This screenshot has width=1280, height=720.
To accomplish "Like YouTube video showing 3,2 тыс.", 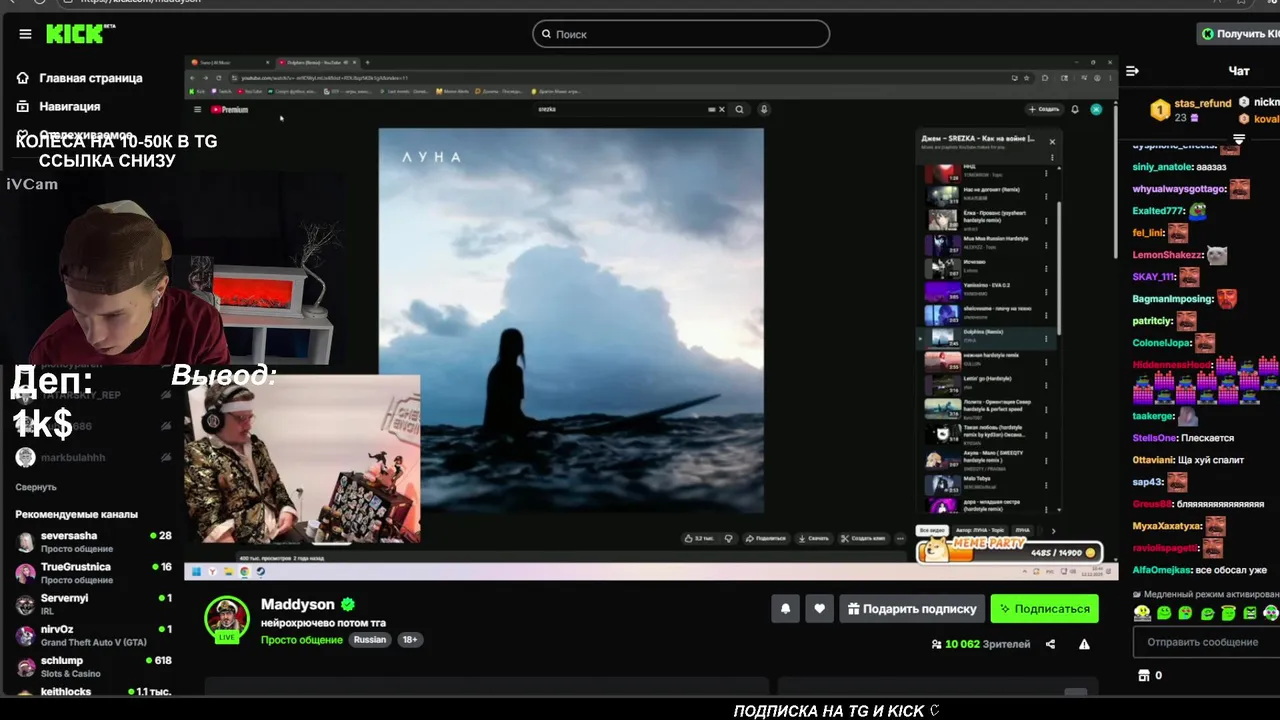I will (x=701, y=538).
